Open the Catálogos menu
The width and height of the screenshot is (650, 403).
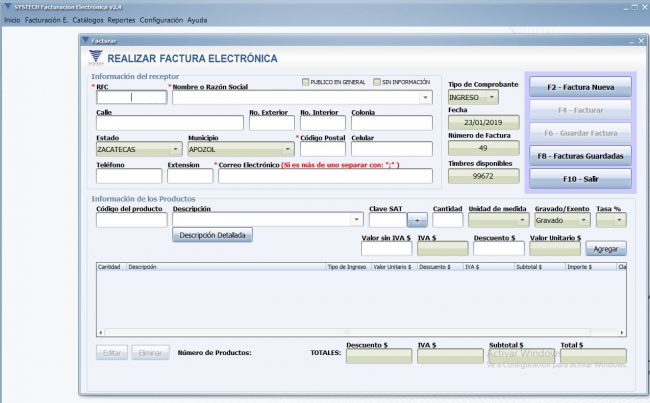click(x=88, y=20)
